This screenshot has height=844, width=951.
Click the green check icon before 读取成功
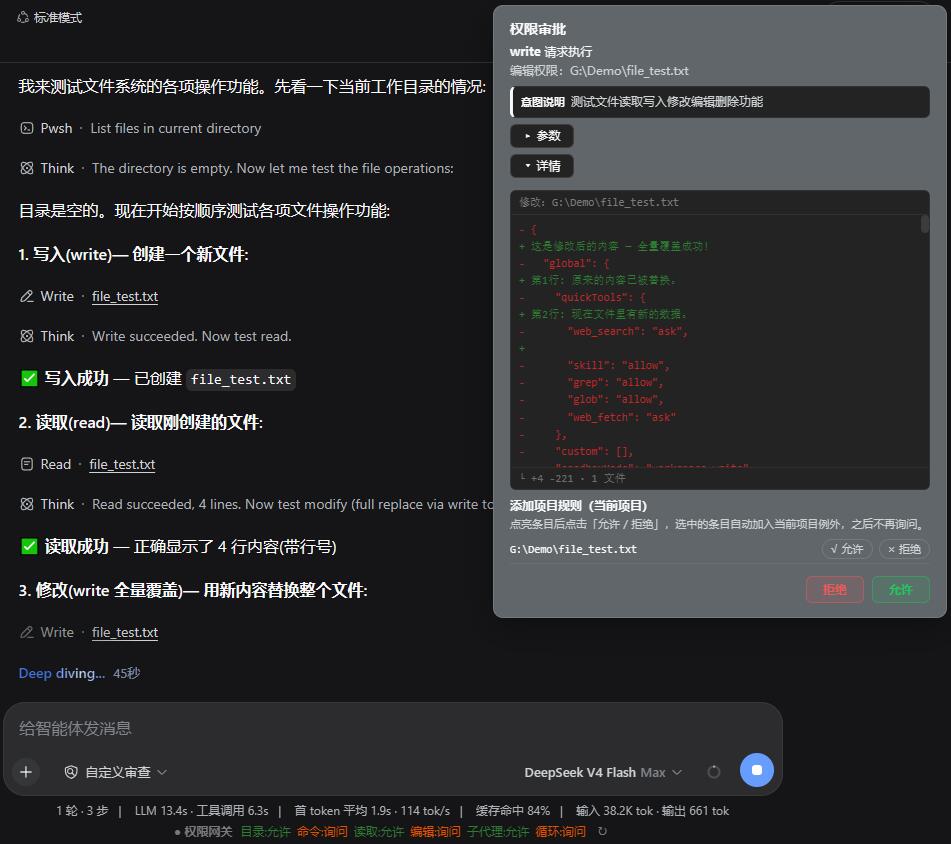tap(29, 546)
